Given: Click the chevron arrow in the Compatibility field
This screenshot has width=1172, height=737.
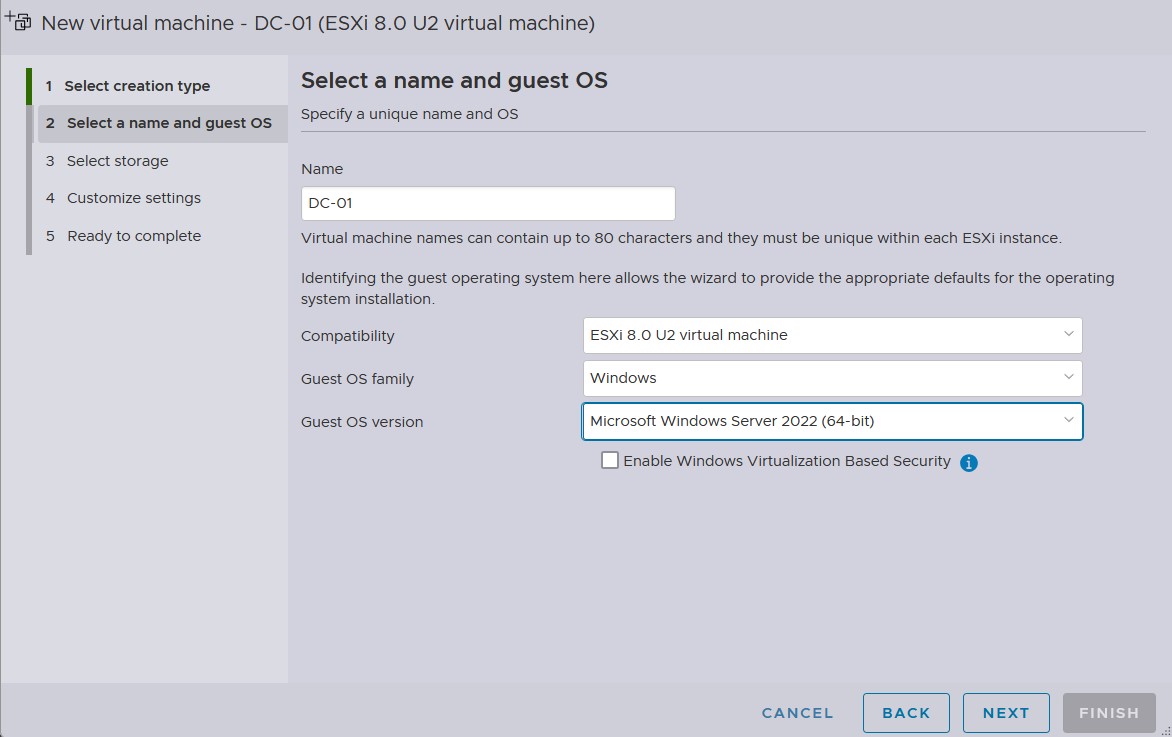Looking at the screenshot, I should point(1068,335).
